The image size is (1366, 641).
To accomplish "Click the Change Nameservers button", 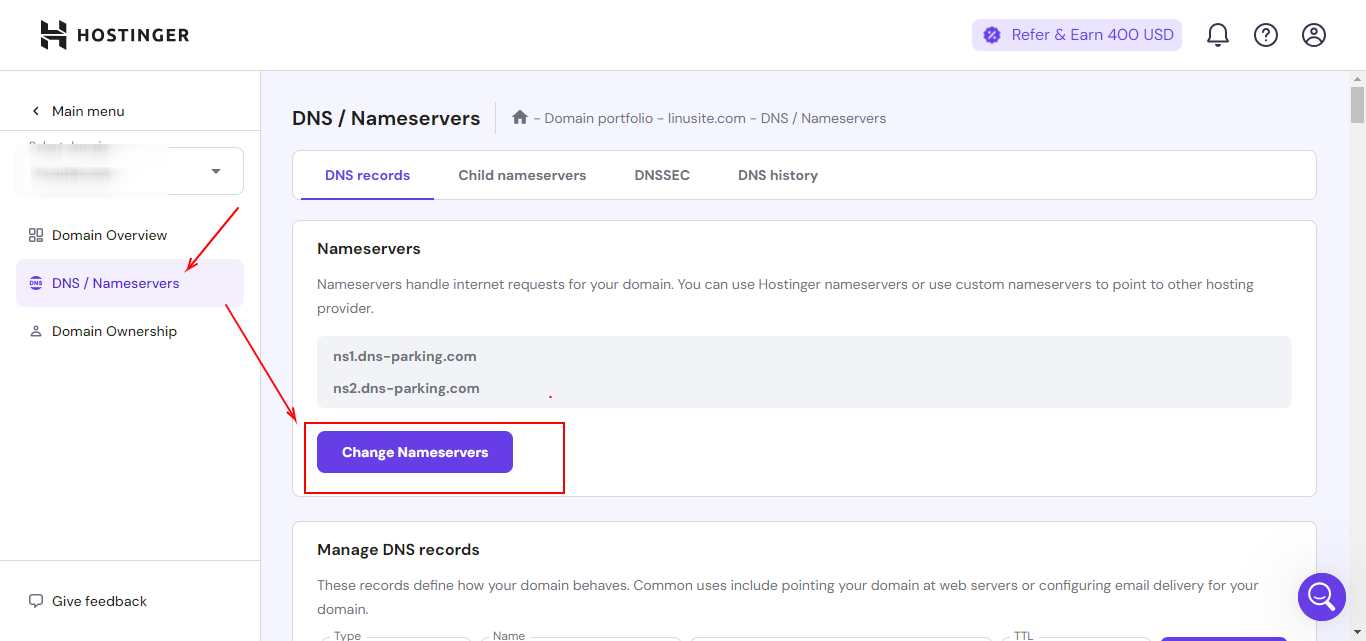I will pos(415,452).
